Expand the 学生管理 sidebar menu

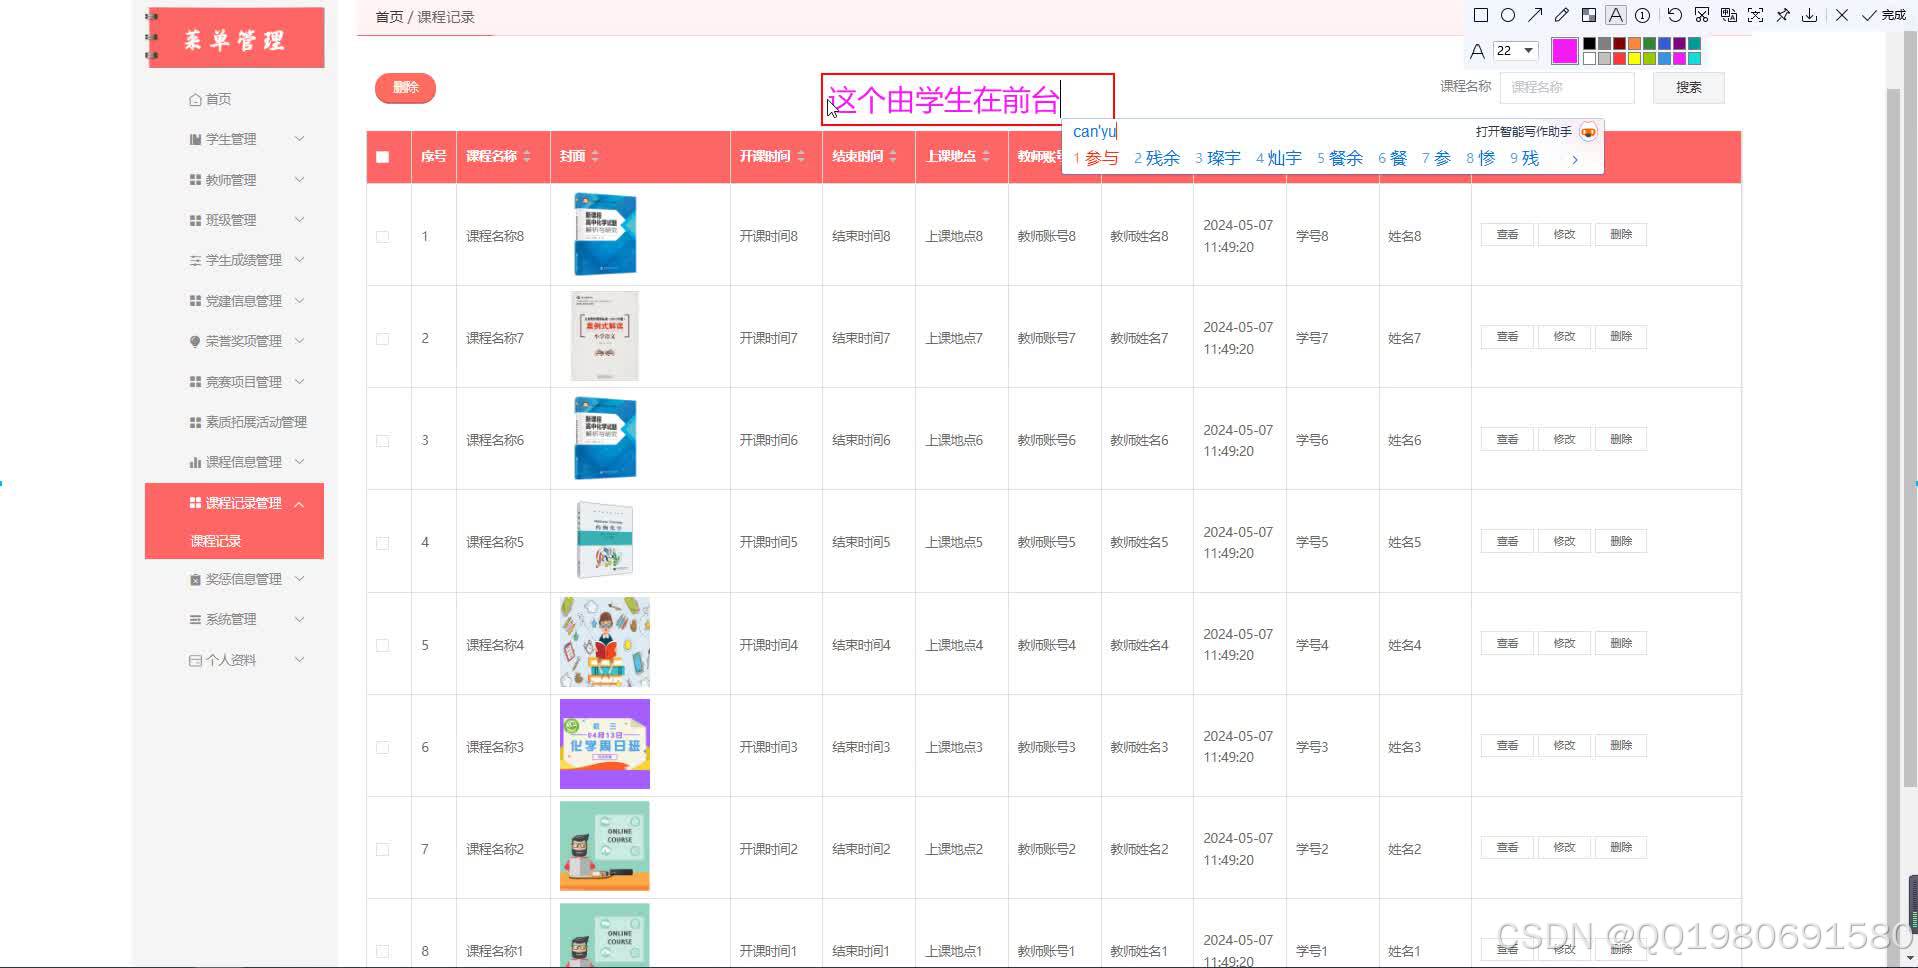(232, 139)
